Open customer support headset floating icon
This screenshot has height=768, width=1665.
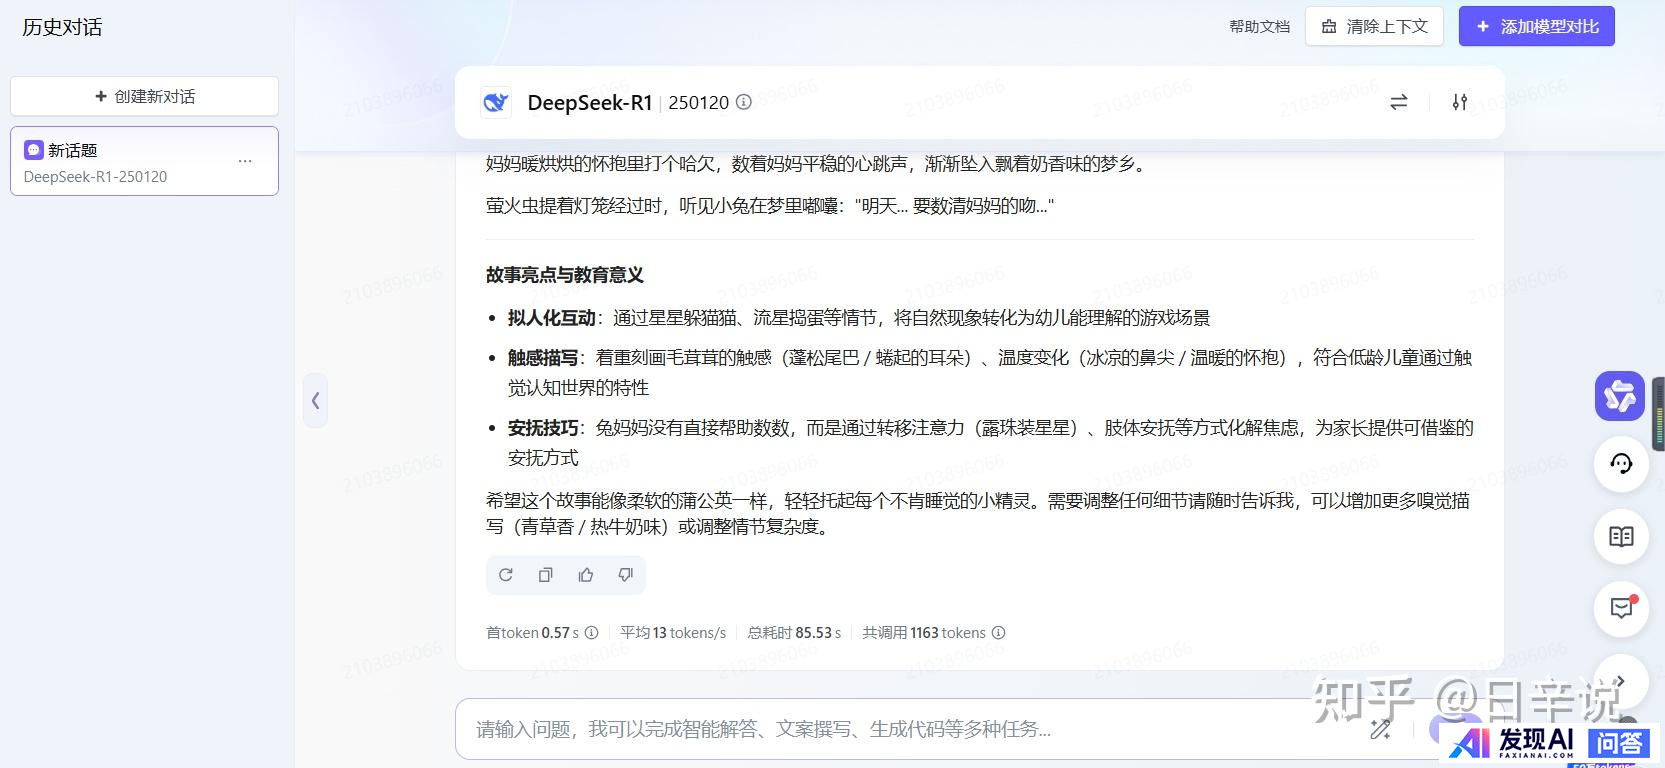coord(1621,464)
